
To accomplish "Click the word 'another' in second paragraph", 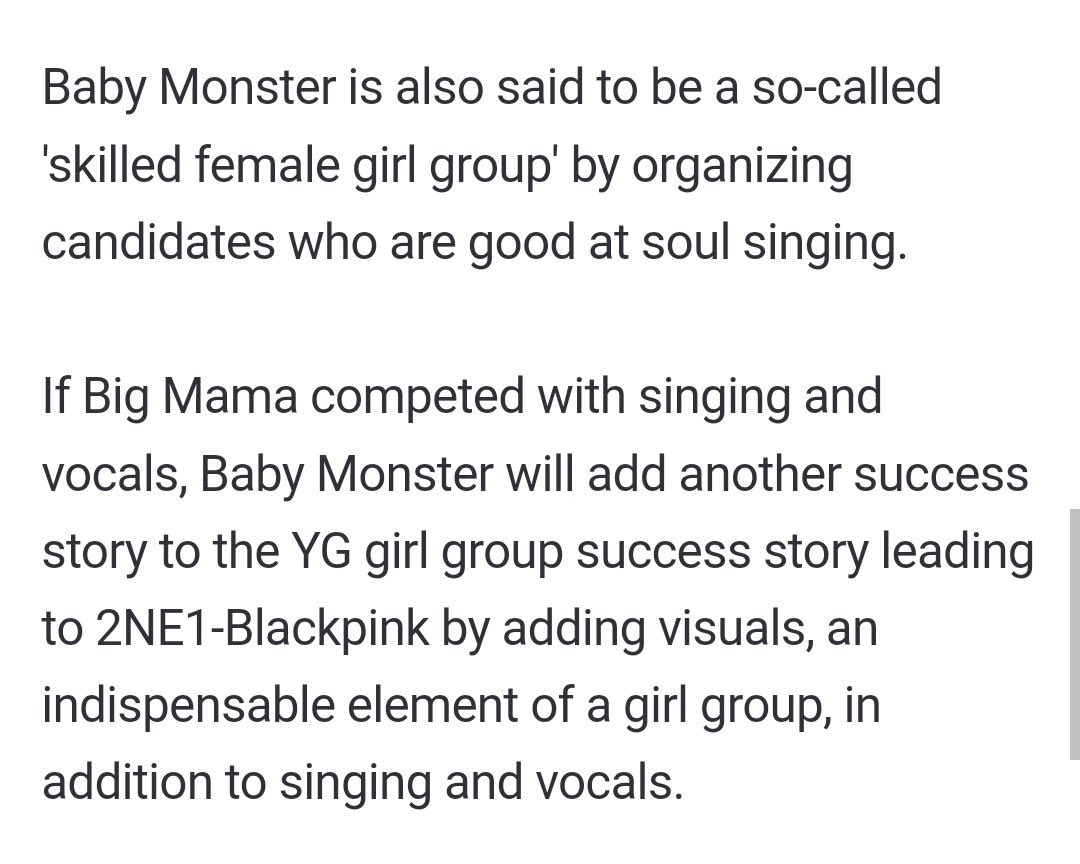I will 760,475.
